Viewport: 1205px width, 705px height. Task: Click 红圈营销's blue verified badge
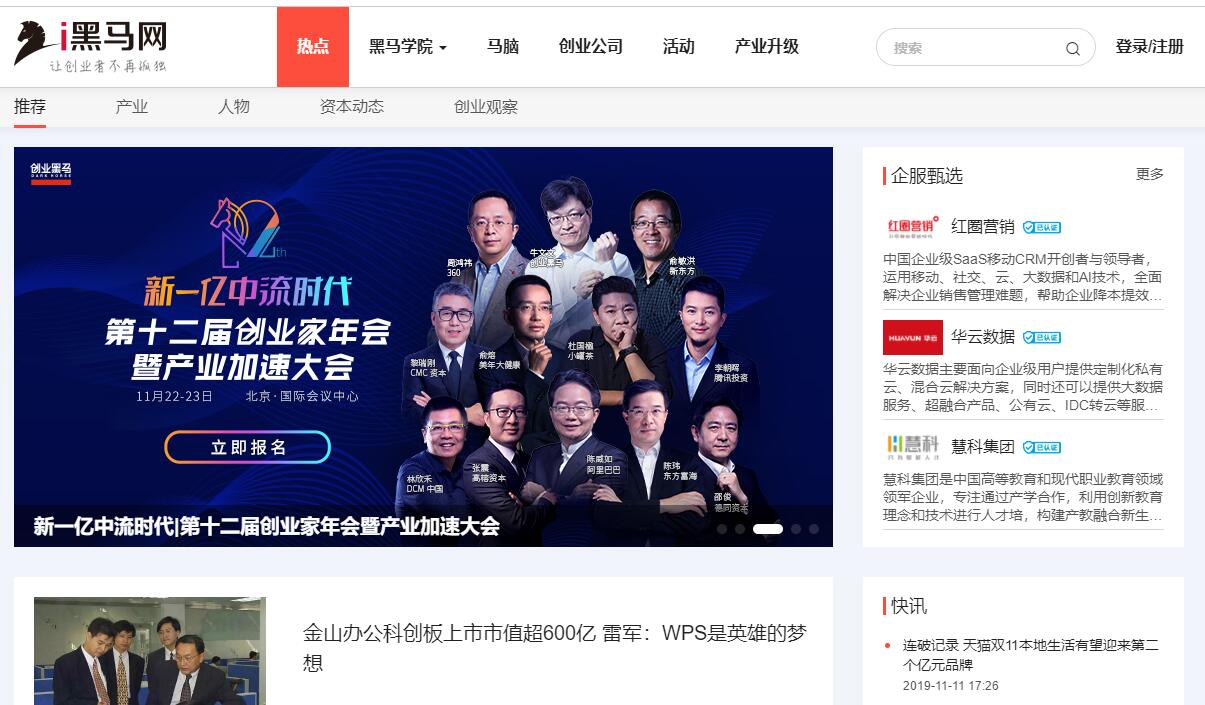point(1042,227)
